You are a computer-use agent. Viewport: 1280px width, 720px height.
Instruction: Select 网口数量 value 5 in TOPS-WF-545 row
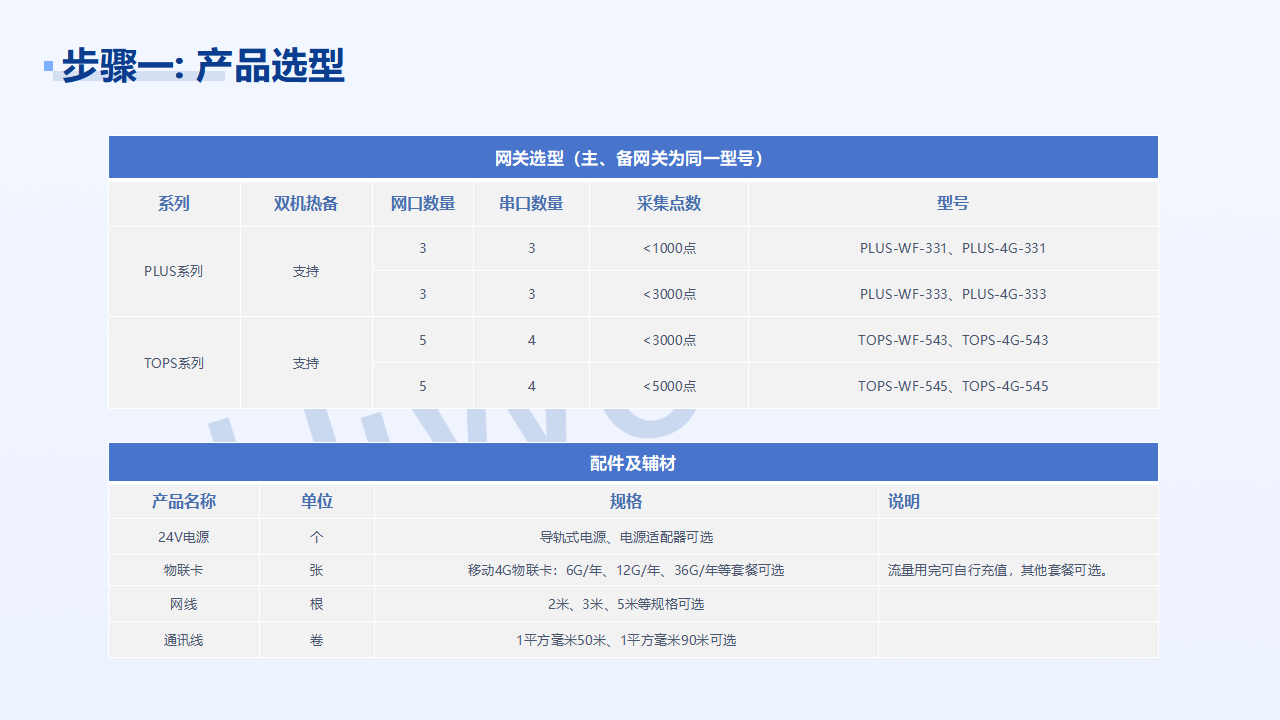[x=423, y=386]
